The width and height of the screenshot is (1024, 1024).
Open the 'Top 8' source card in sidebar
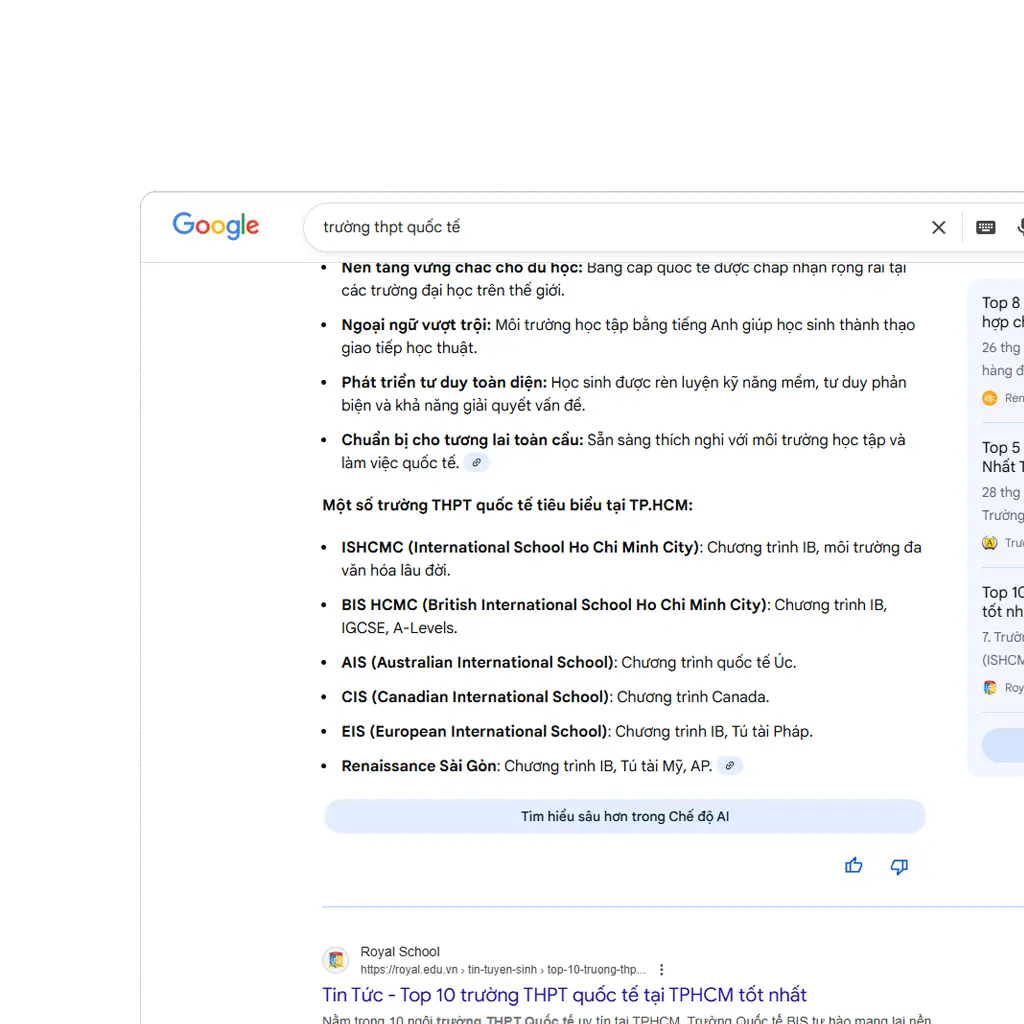(x=1002, y=312)
